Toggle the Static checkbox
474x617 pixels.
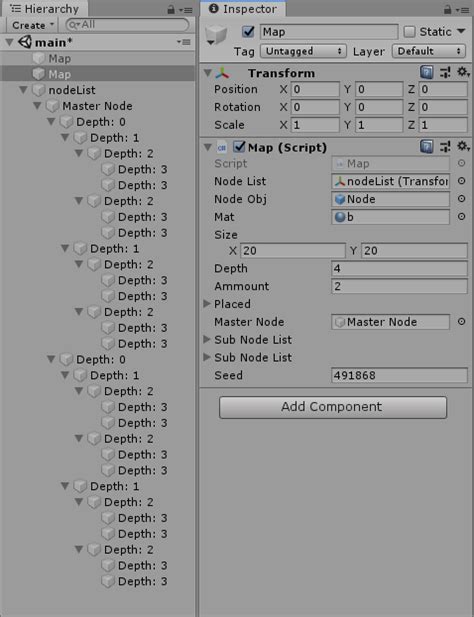[409, 31]
